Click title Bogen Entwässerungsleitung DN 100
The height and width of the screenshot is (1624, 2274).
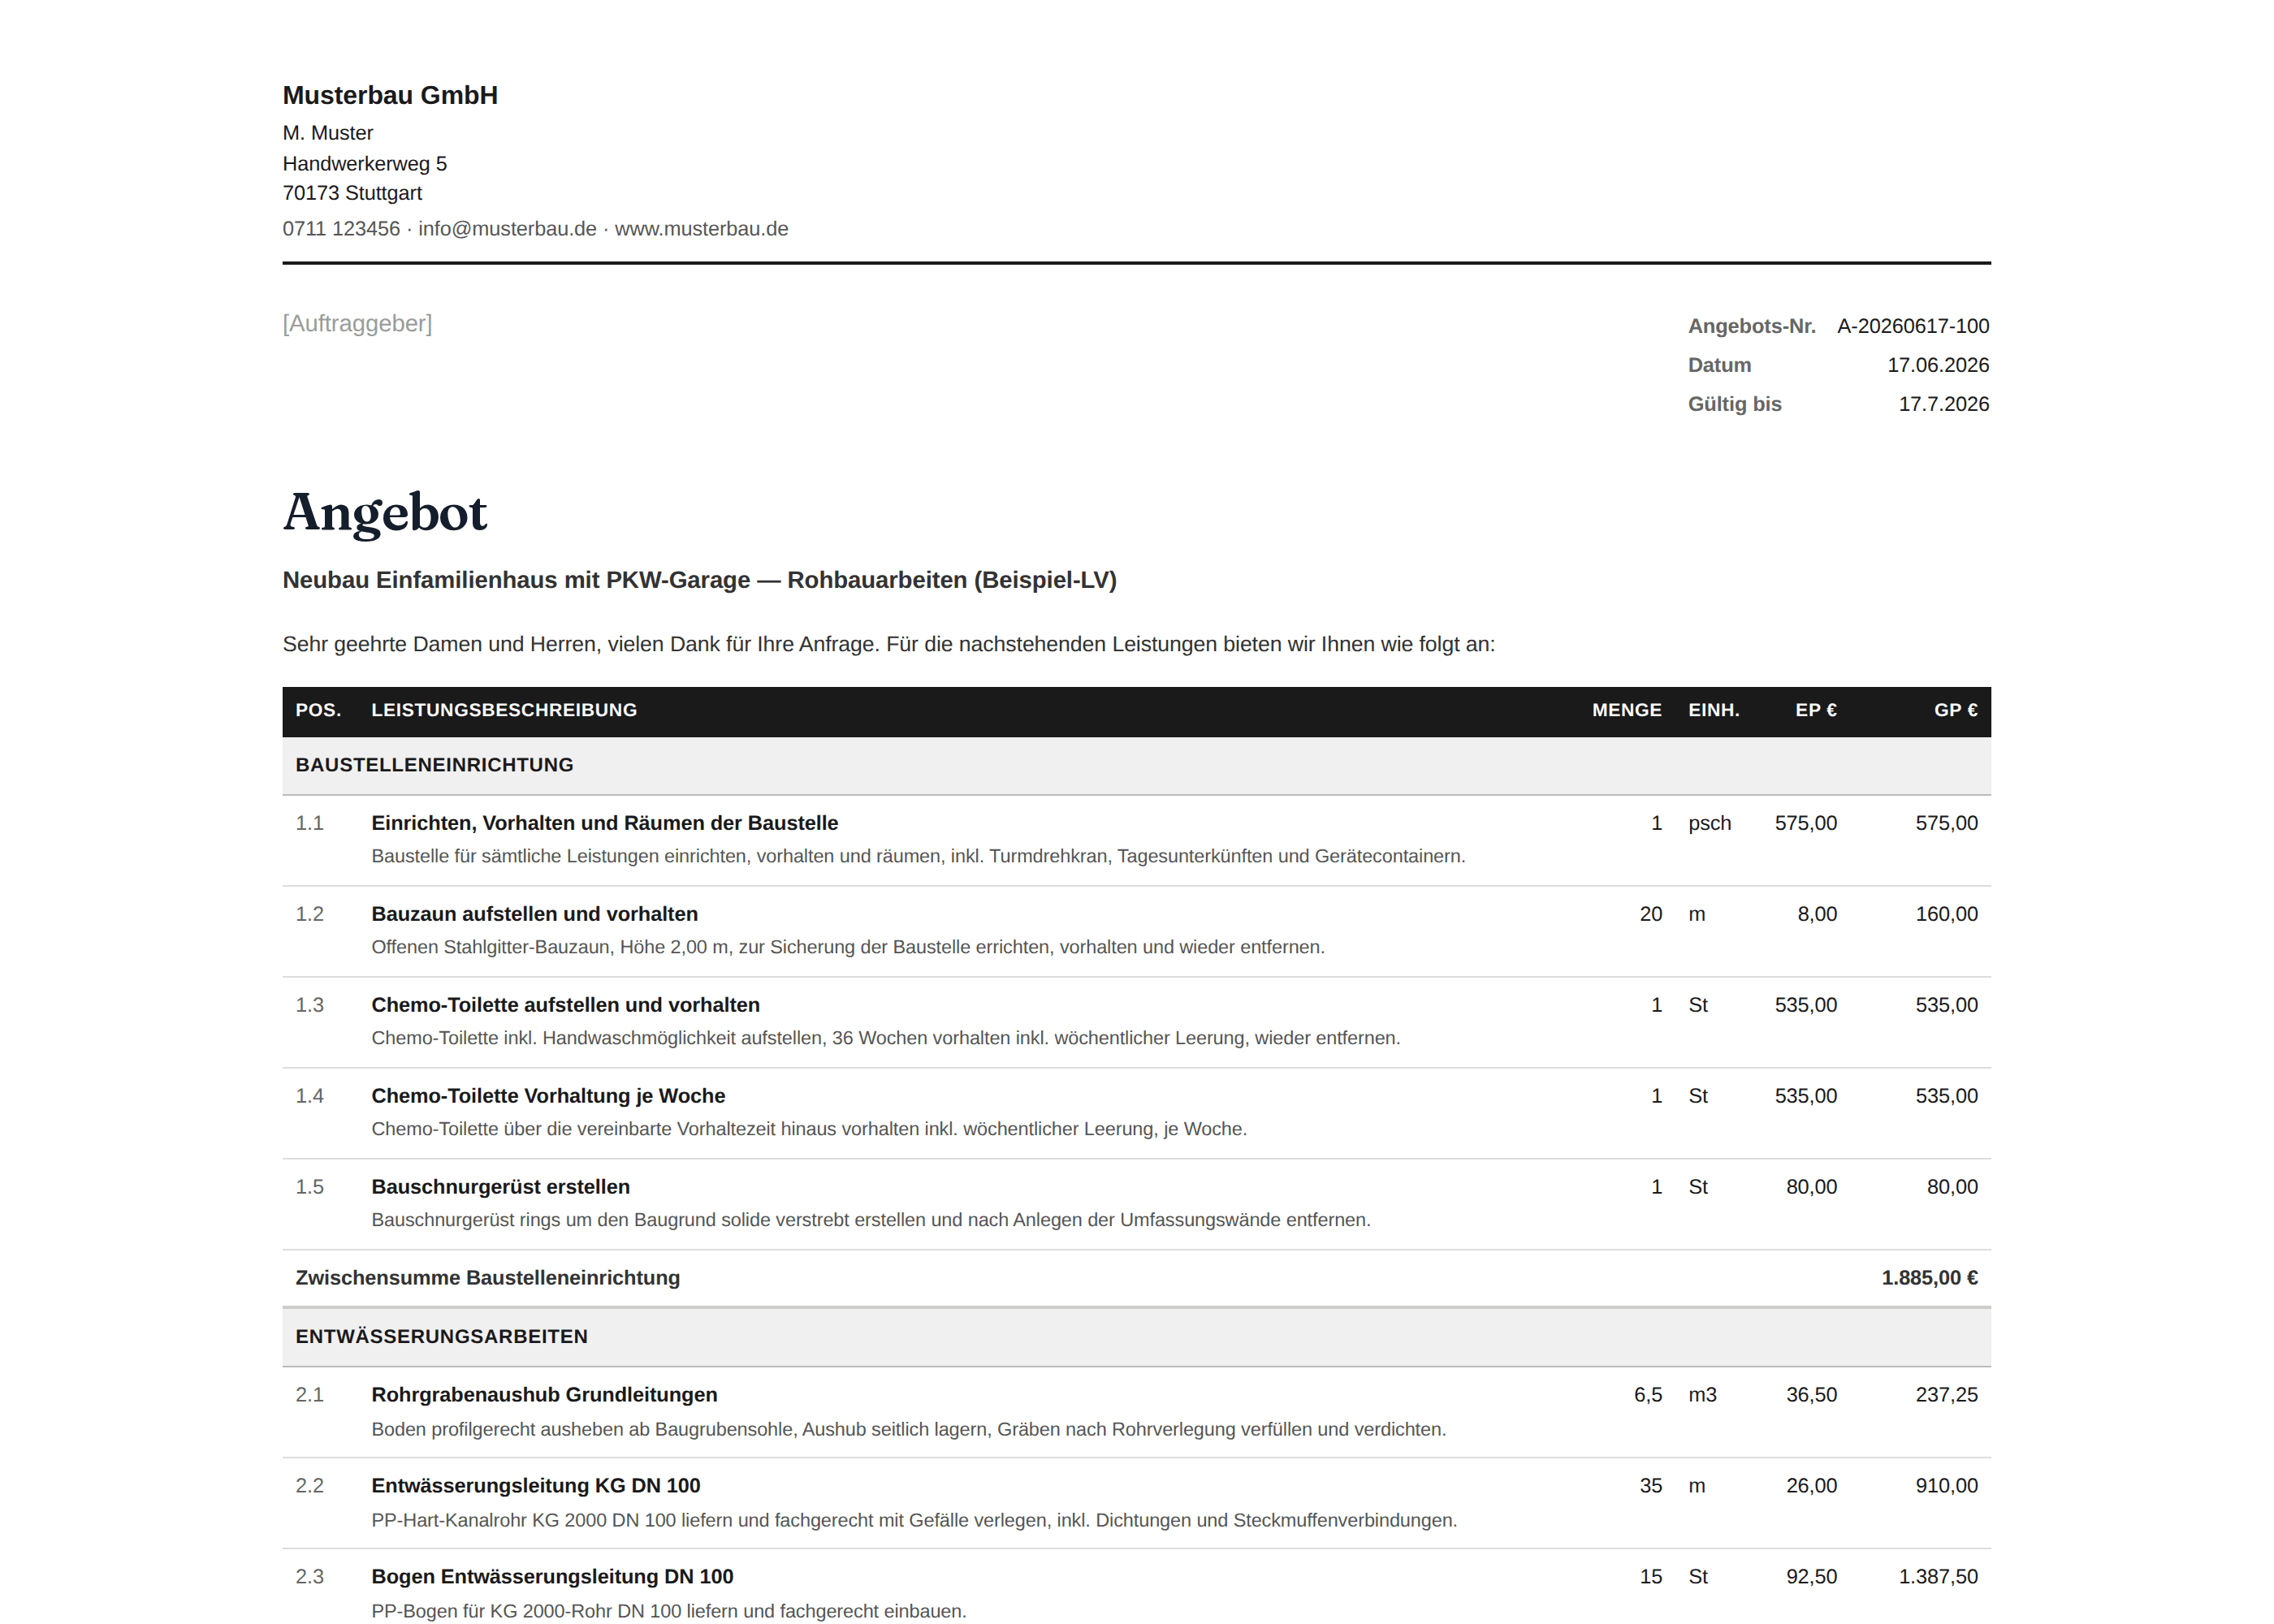(552, 1577)
